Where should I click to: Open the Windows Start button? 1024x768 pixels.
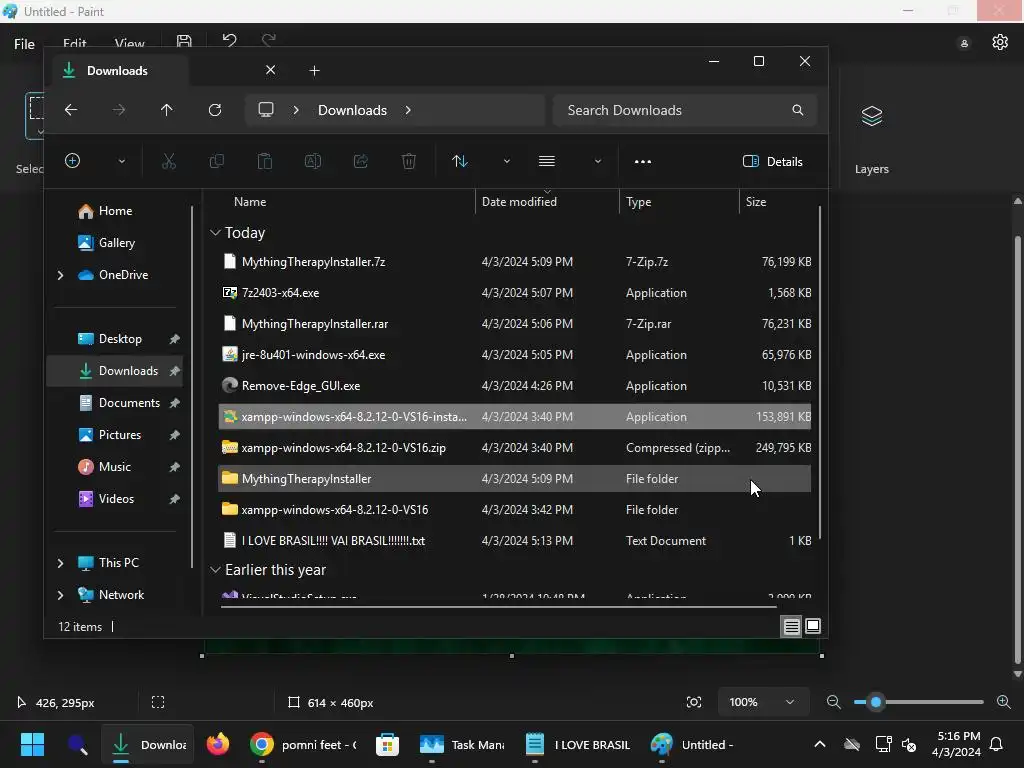point(32,744)
